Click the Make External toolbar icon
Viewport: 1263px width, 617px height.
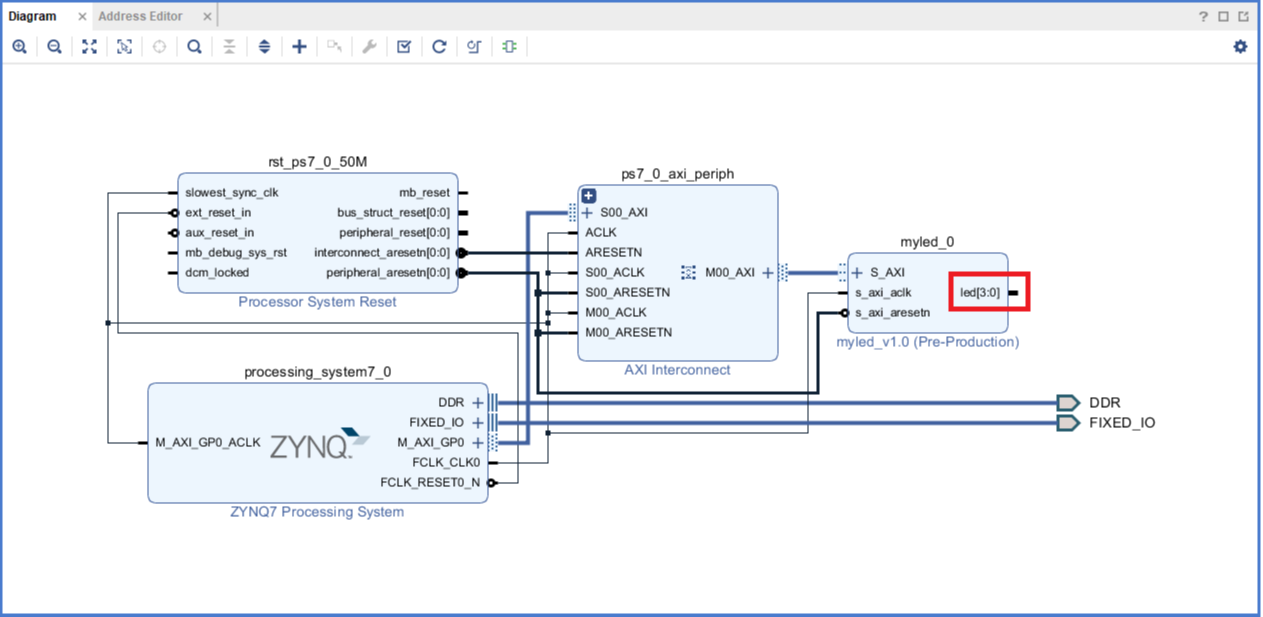pos(334,47)
